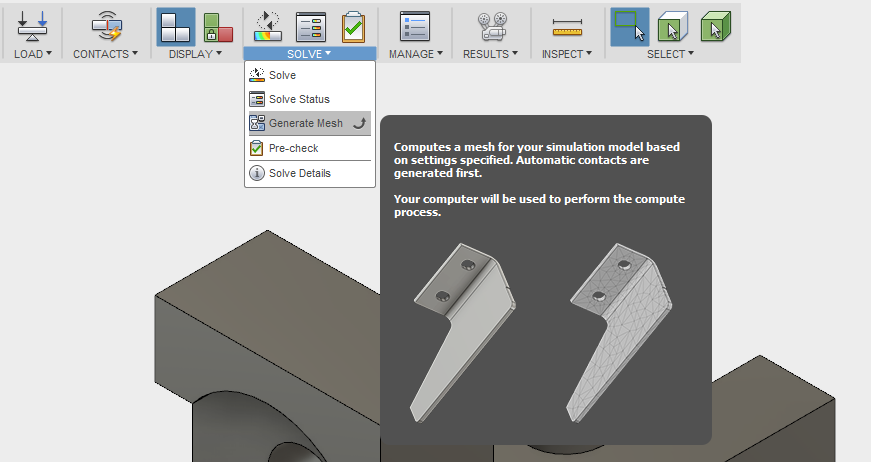The width and height of the screenshot is (871, 462).
Task: Enable window selection mode icon
Action: pos(629,26)
